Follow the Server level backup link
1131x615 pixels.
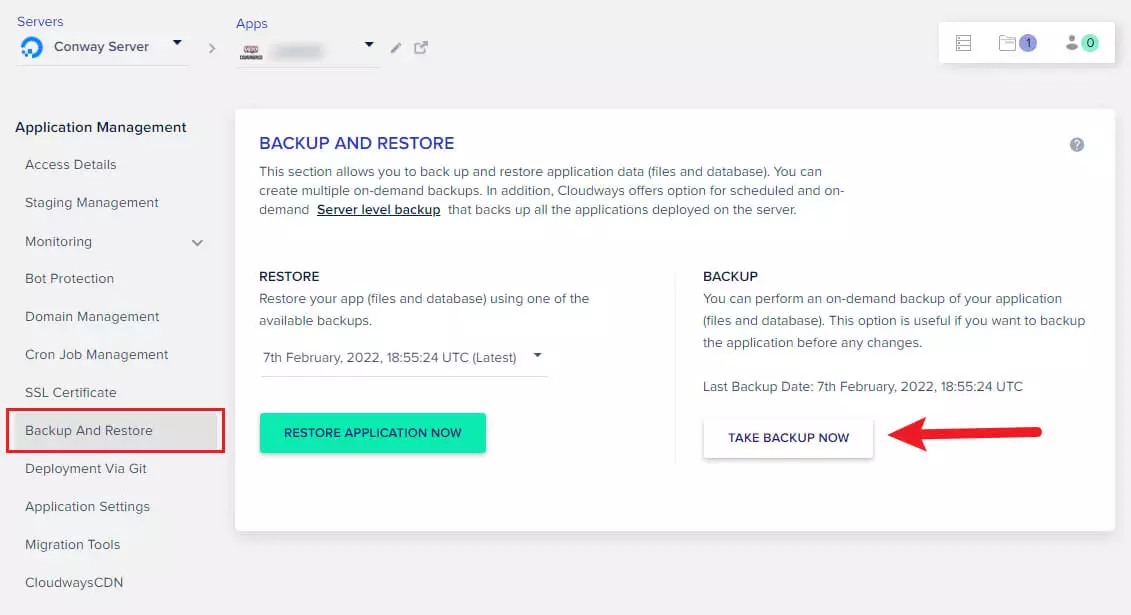point(379,210)
